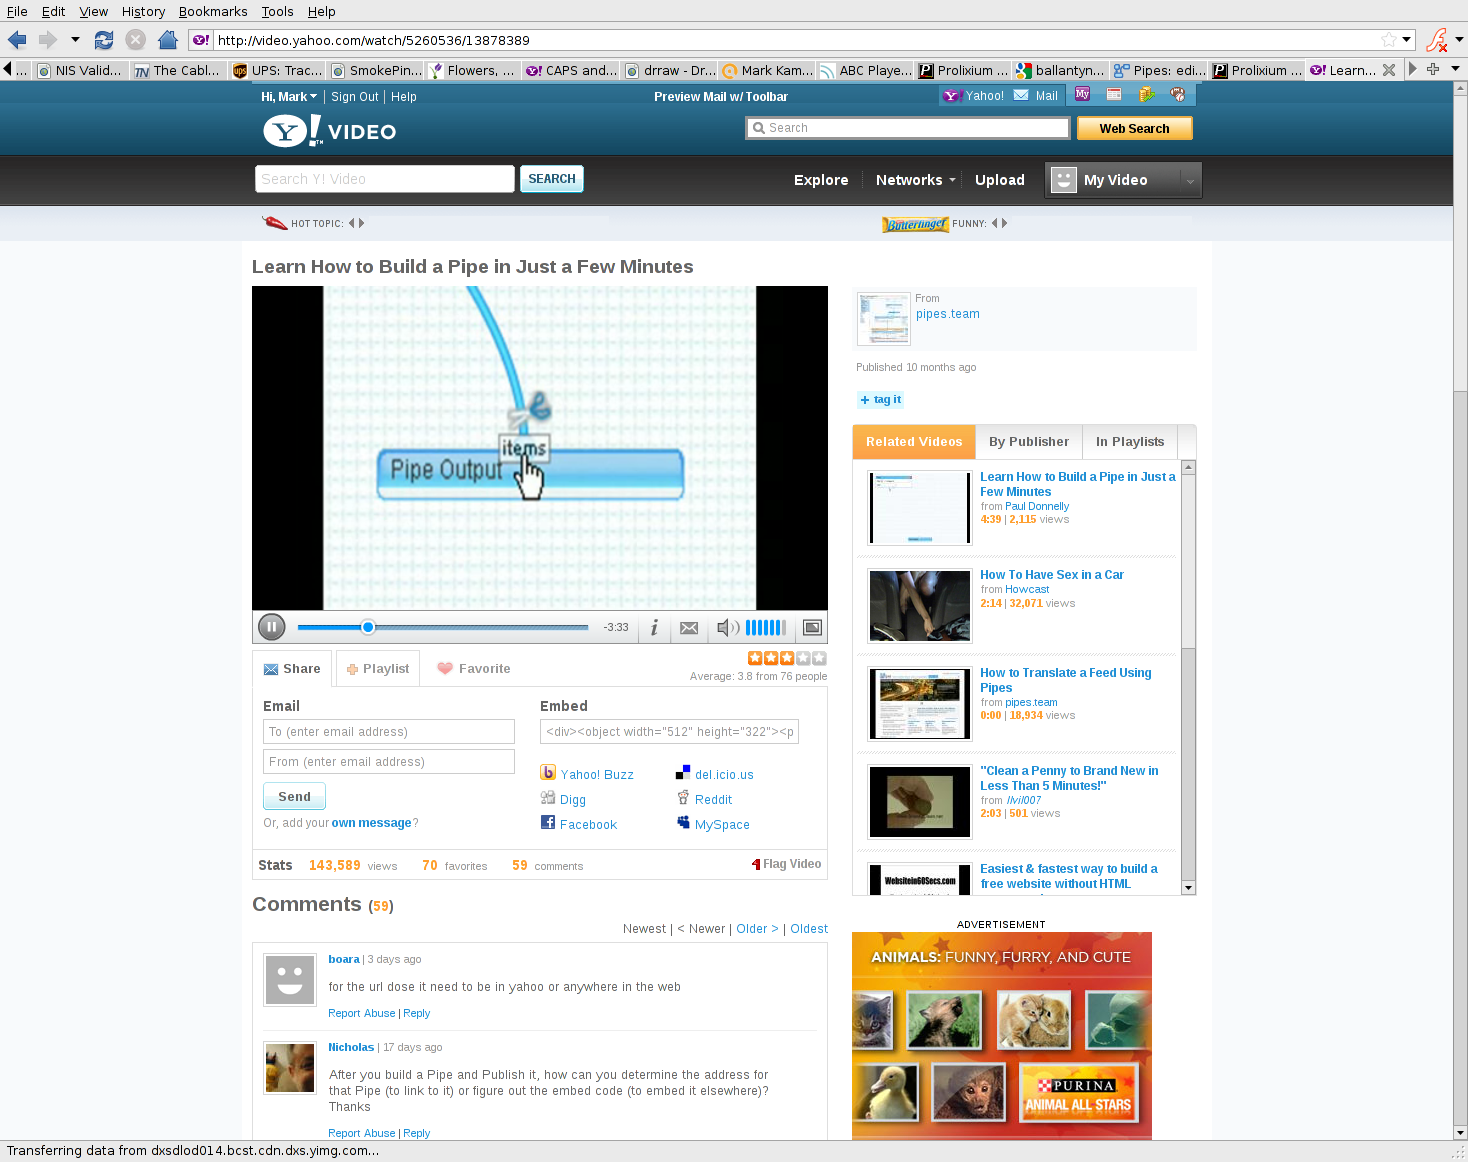
Task: Switch to the UPS: Trac... browser tab
Action: click(x=277, y=70)
